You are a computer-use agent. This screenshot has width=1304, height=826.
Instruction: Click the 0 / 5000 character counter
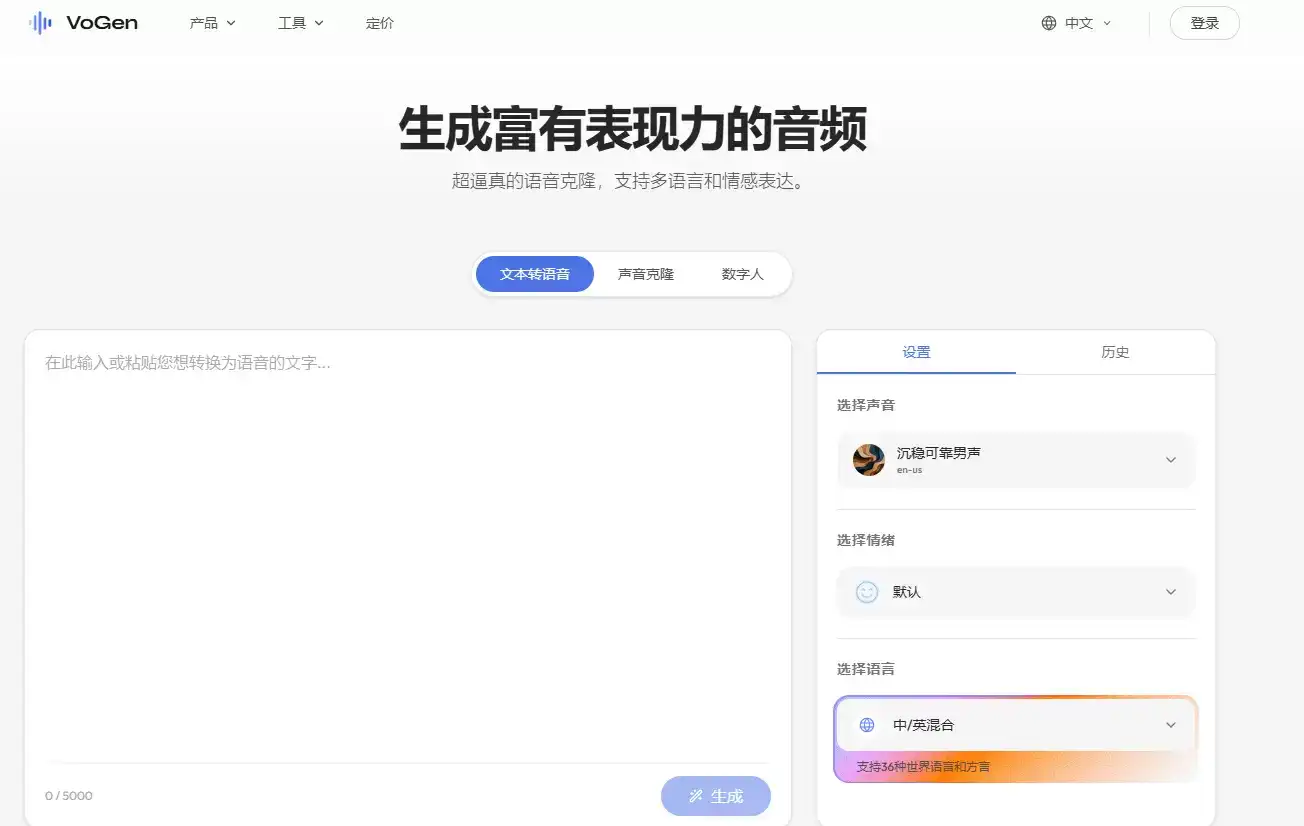pos(69,796)
